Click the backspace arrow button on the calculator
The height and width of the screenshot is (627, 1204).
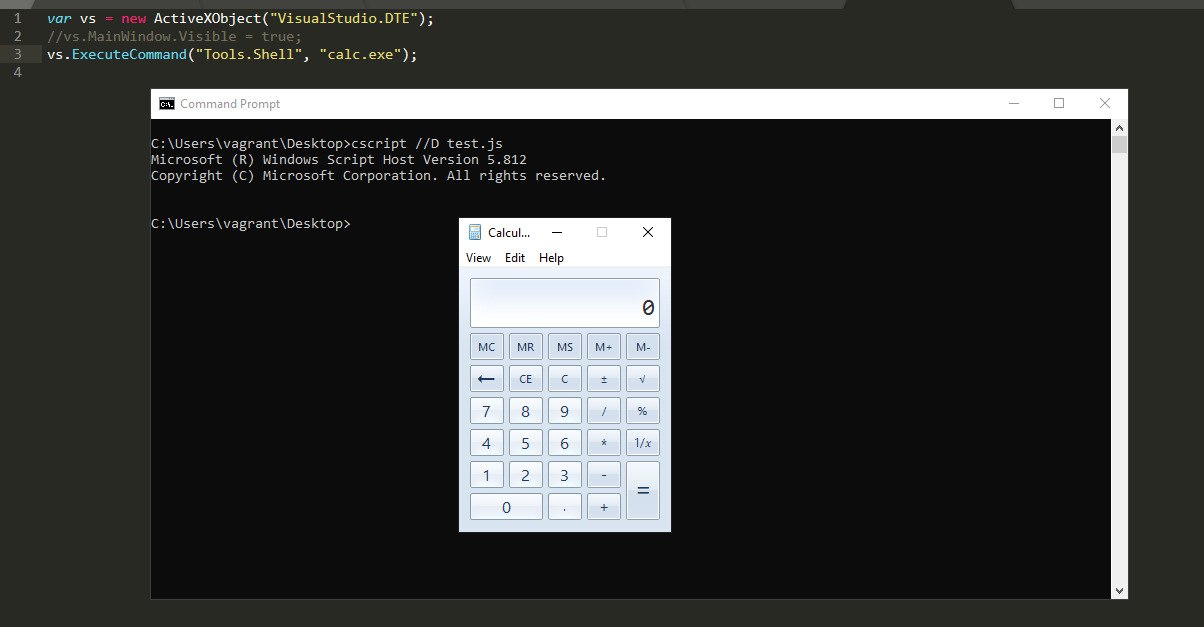click(x=486, y=378)
